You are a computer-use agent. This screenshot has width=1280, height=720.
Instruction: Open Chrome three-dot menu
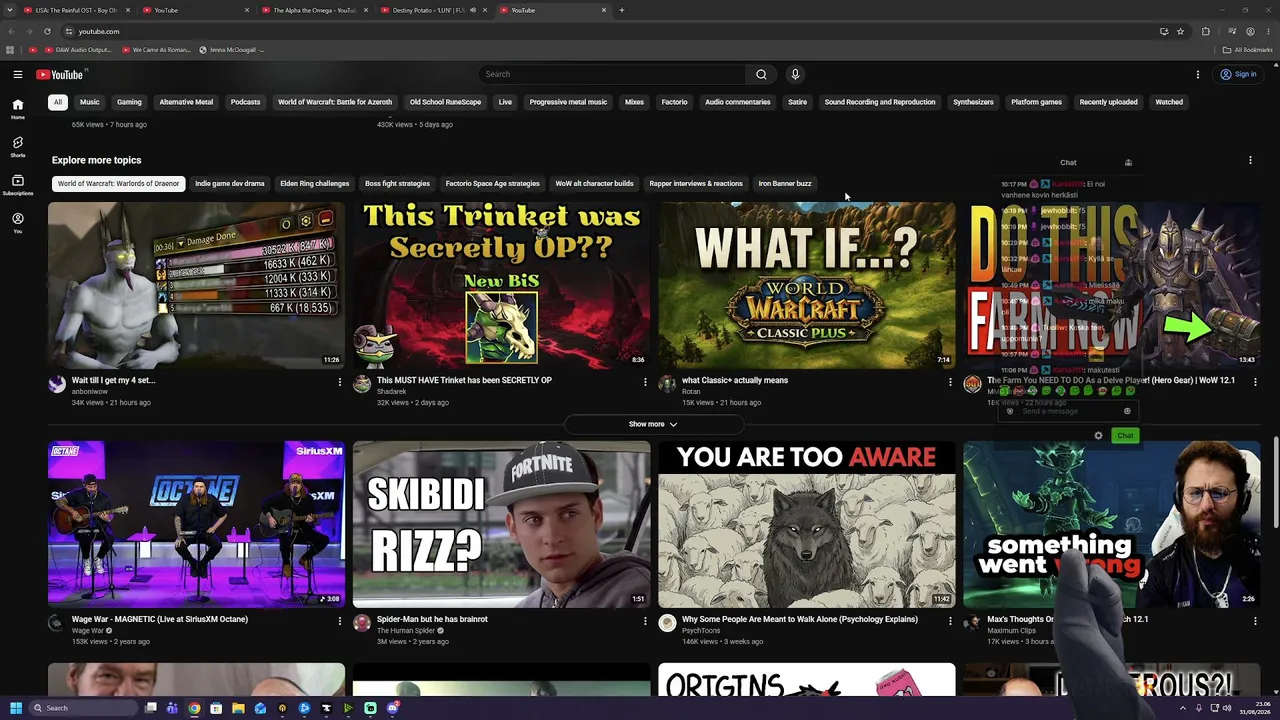(1268, 31)
